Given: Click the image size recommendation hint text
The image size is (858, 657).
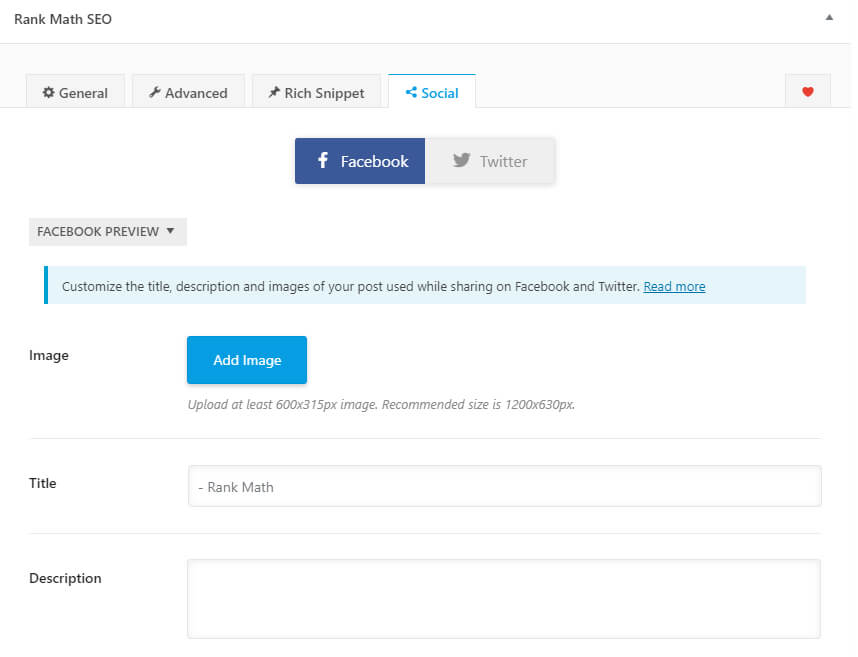Looking at the screenshot, I should [x=381, y=405].
